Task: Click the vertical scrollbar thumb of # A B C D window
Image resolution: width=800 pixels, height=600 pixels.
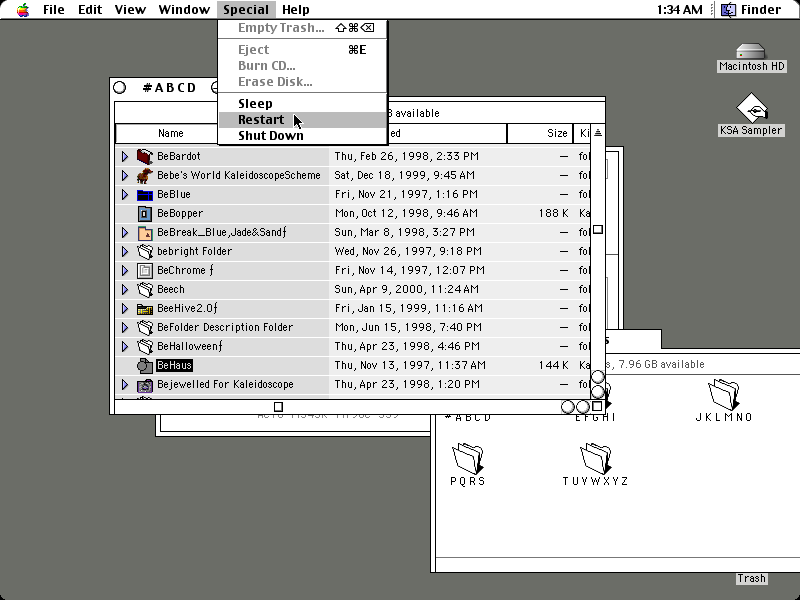Action: [598, 230]
